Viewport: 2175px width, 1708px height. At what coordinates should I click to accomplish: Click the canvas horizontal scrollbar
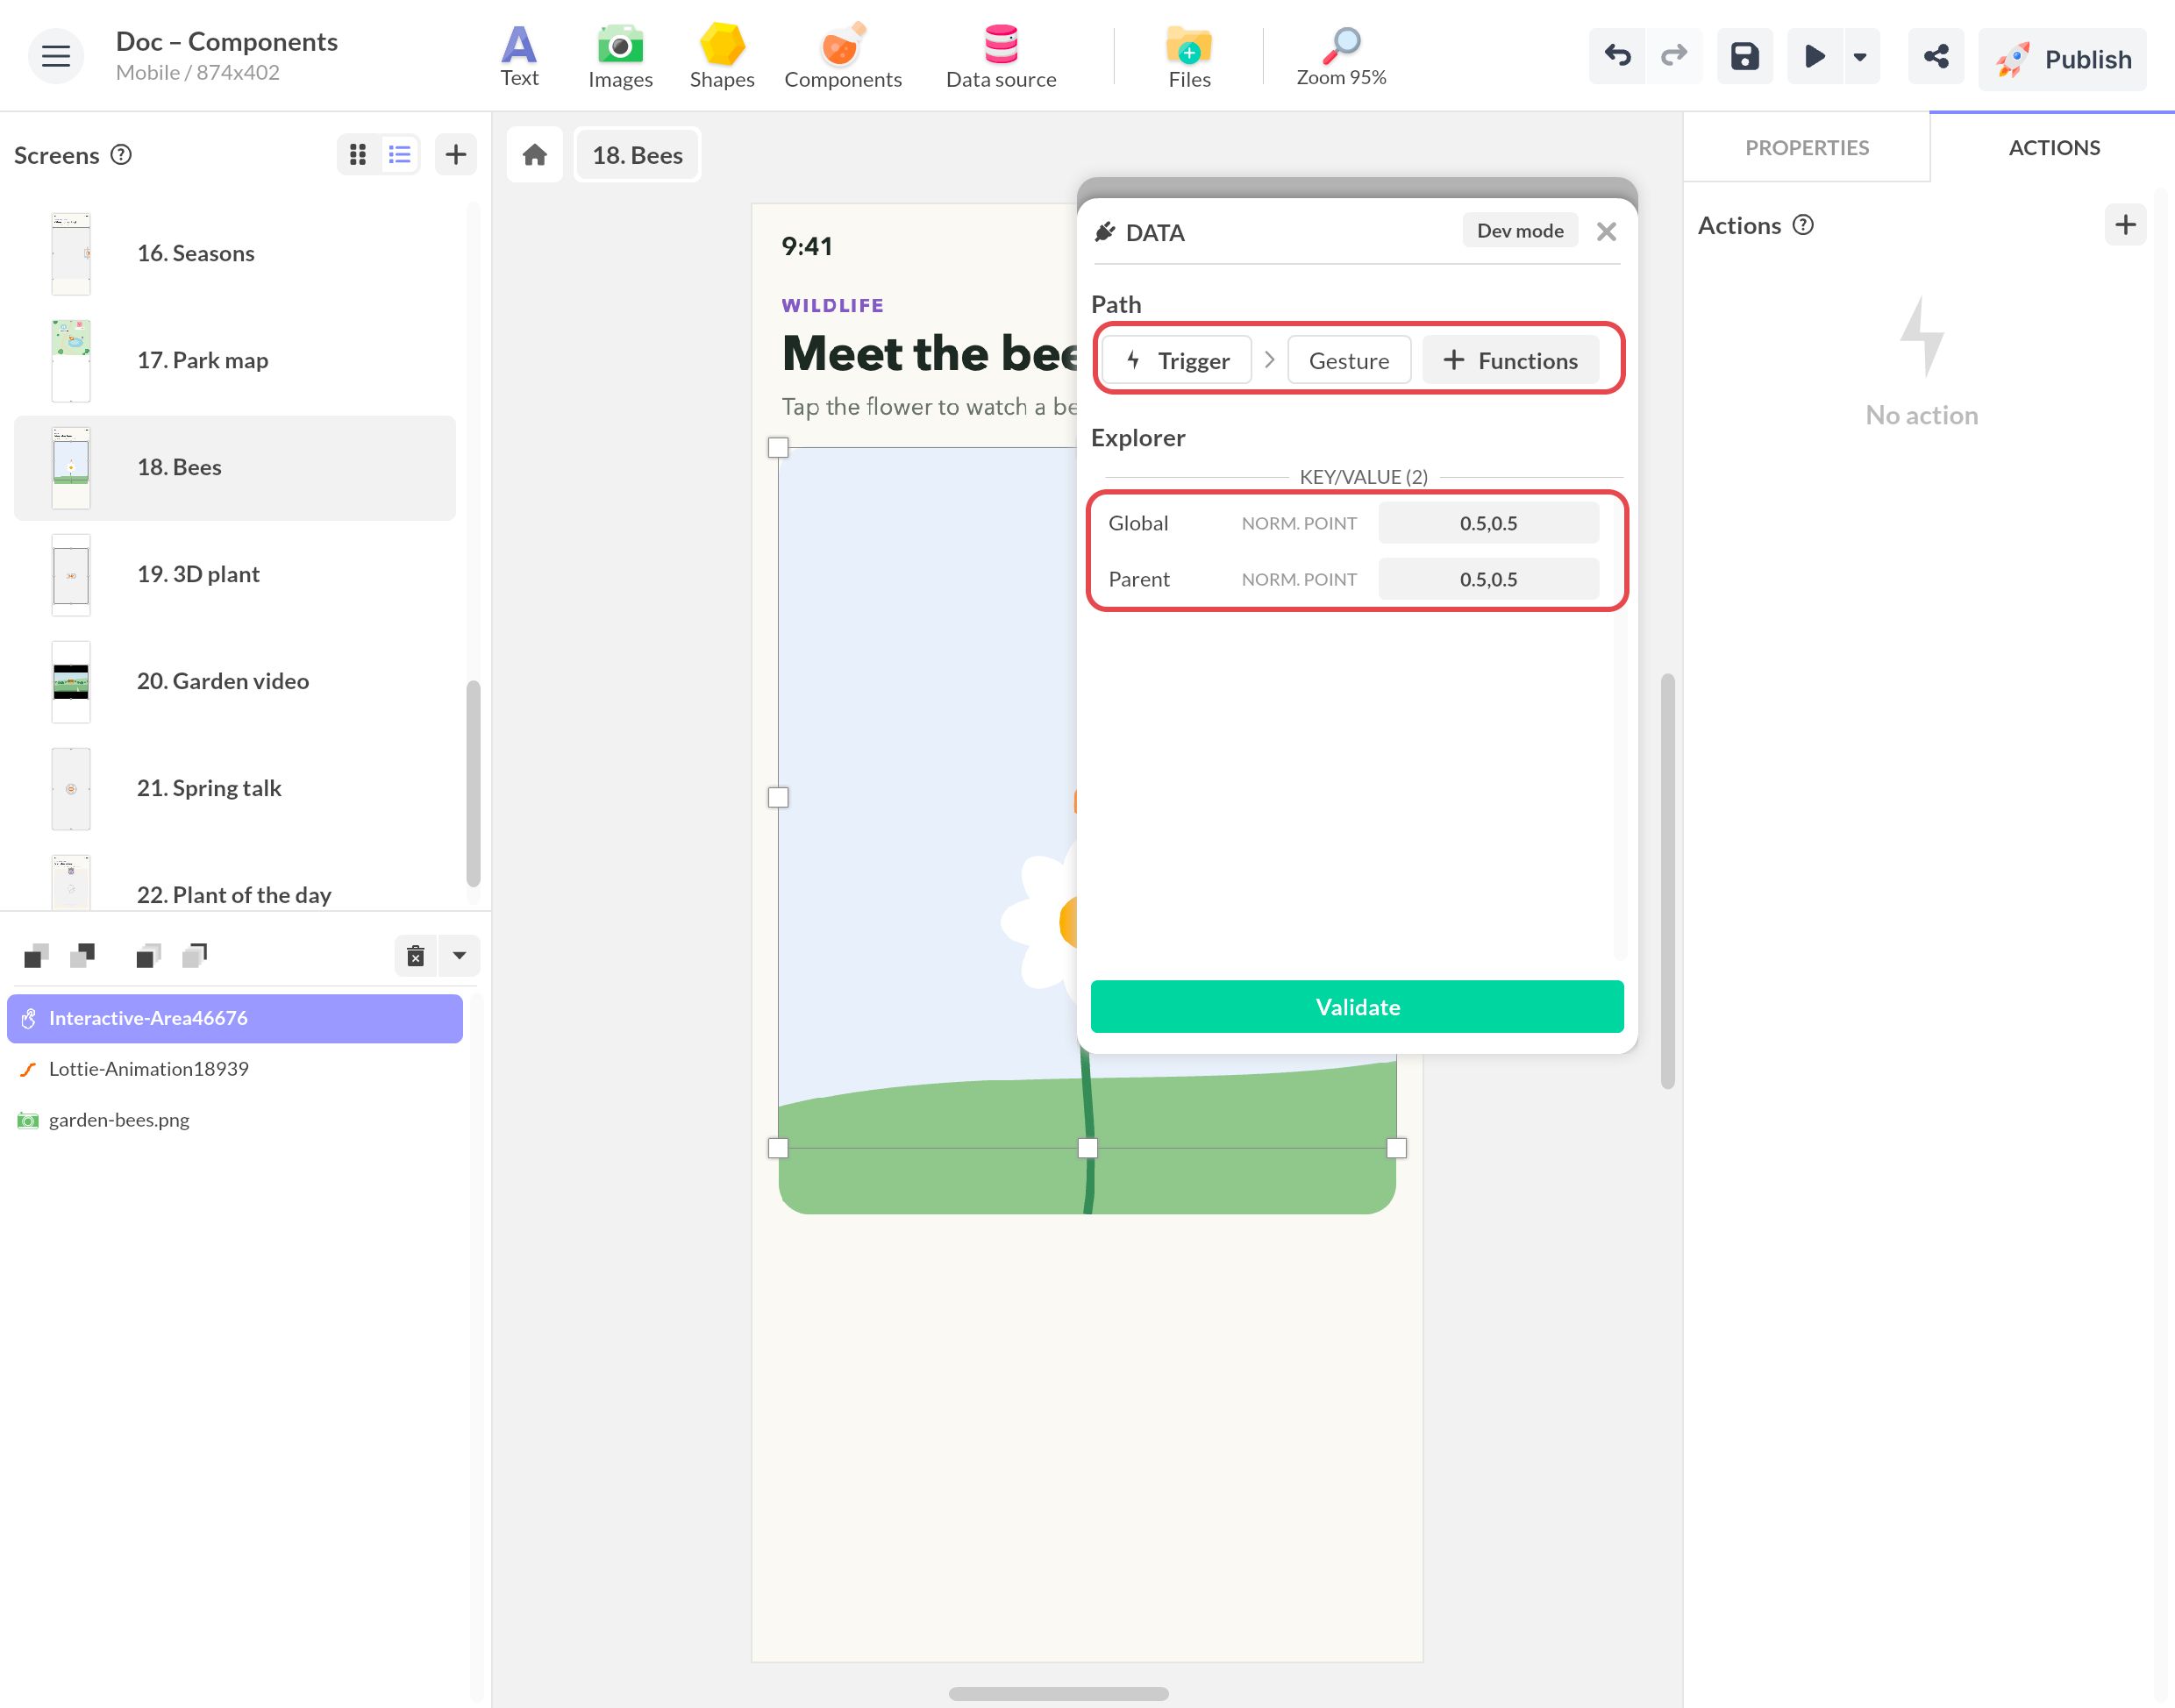point(1058,1693)
